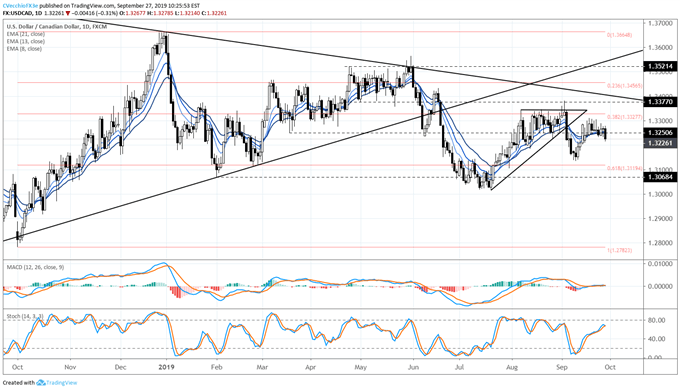The image size is (680, 390).
Task: Click the 1 (1.27823) Fibonacci label
Action: click(x=619, y=250)
